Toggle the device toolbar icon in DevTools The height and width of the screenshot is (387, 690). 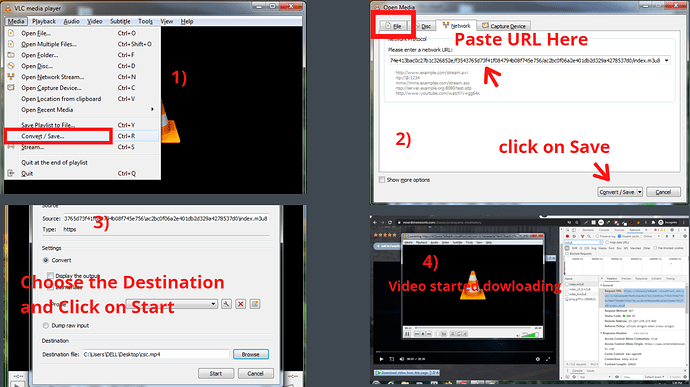pyautogui.click(x=574, y=230)
